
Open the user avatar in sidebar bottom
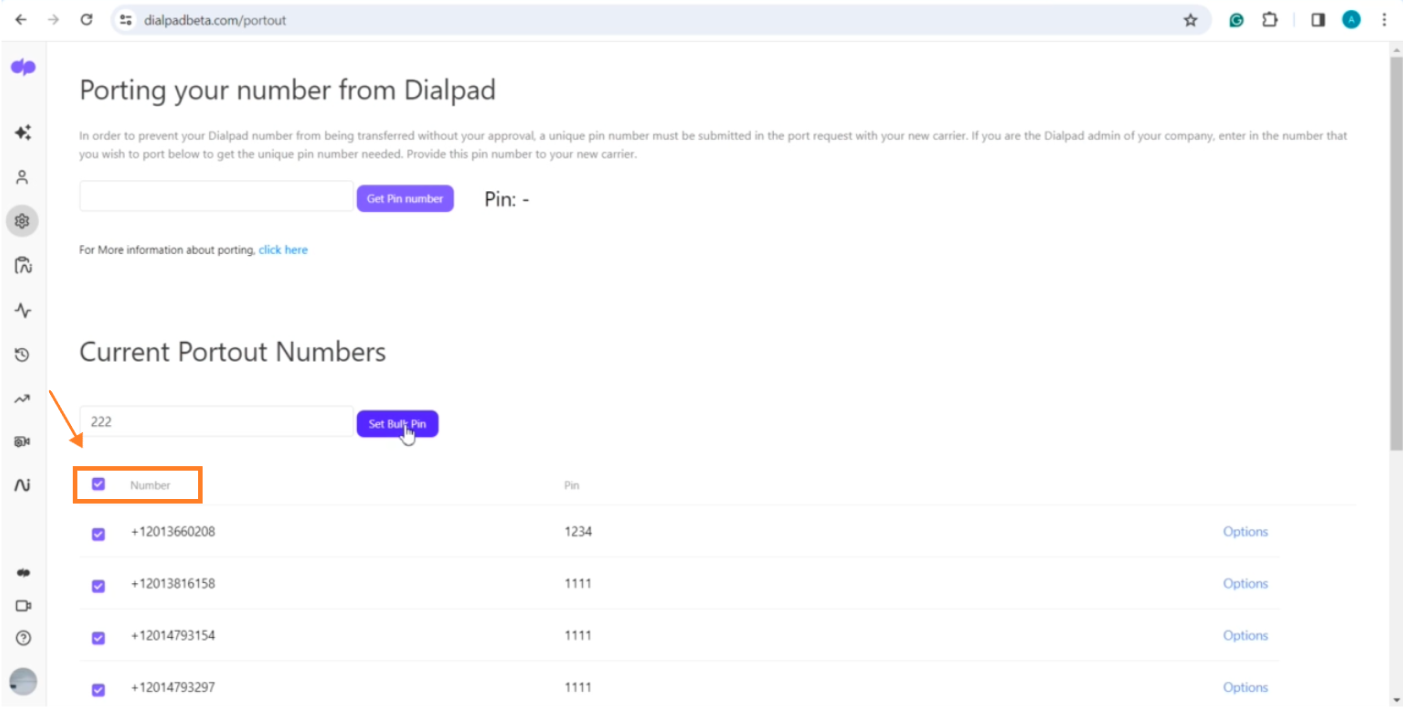pyautogui.click(x=23, y=682)
